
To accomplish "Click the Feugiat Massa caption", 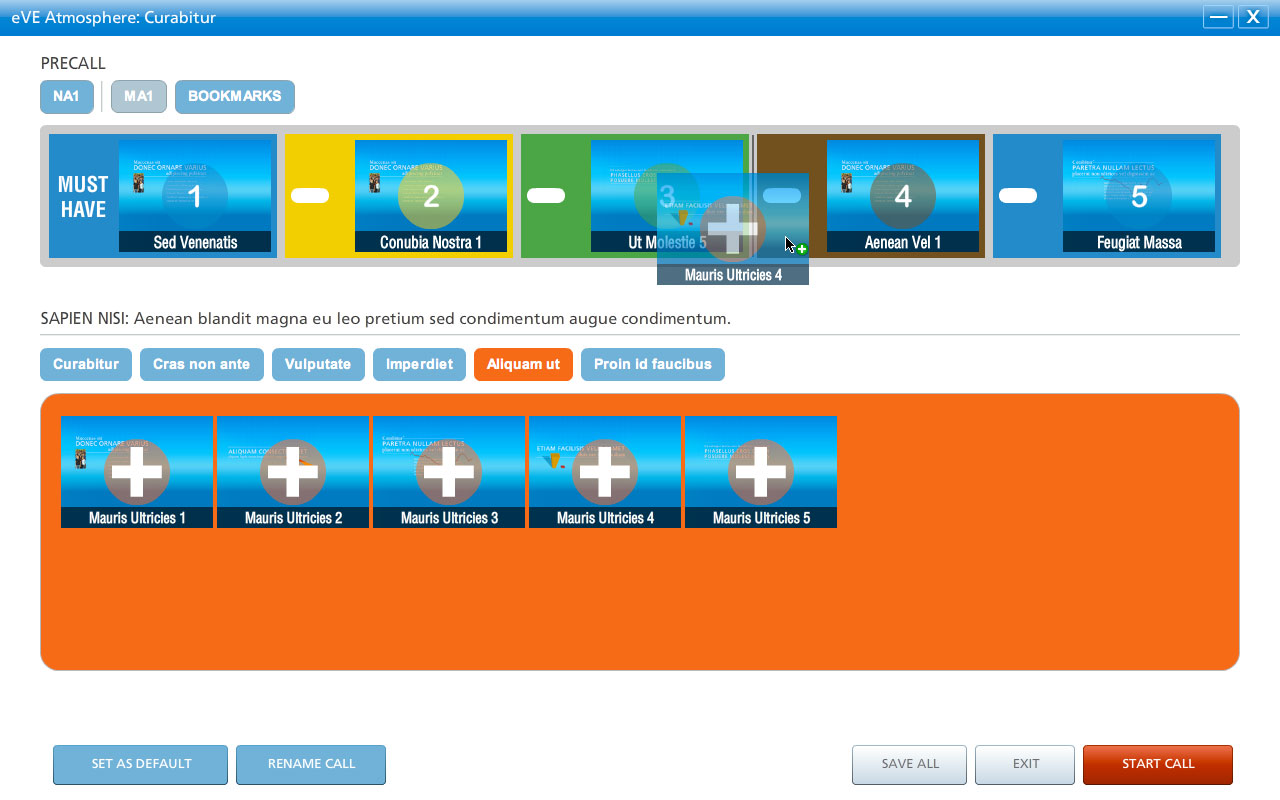I will (1139, 242).
